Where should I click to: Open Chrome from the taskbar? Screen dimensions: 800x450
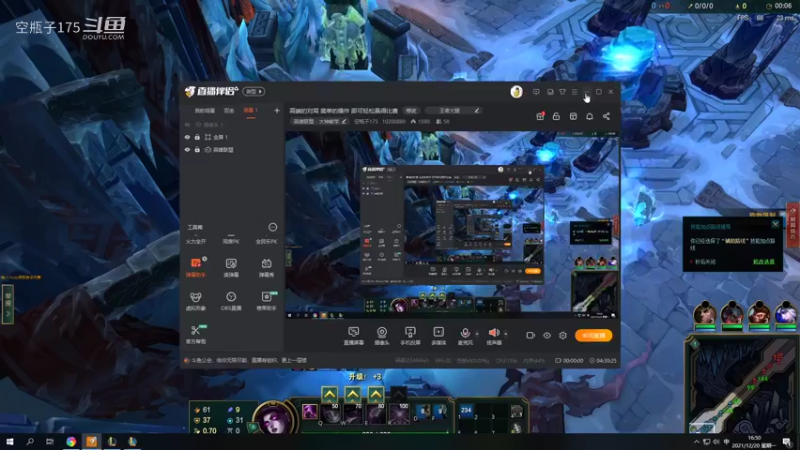(x=71, y=442)
